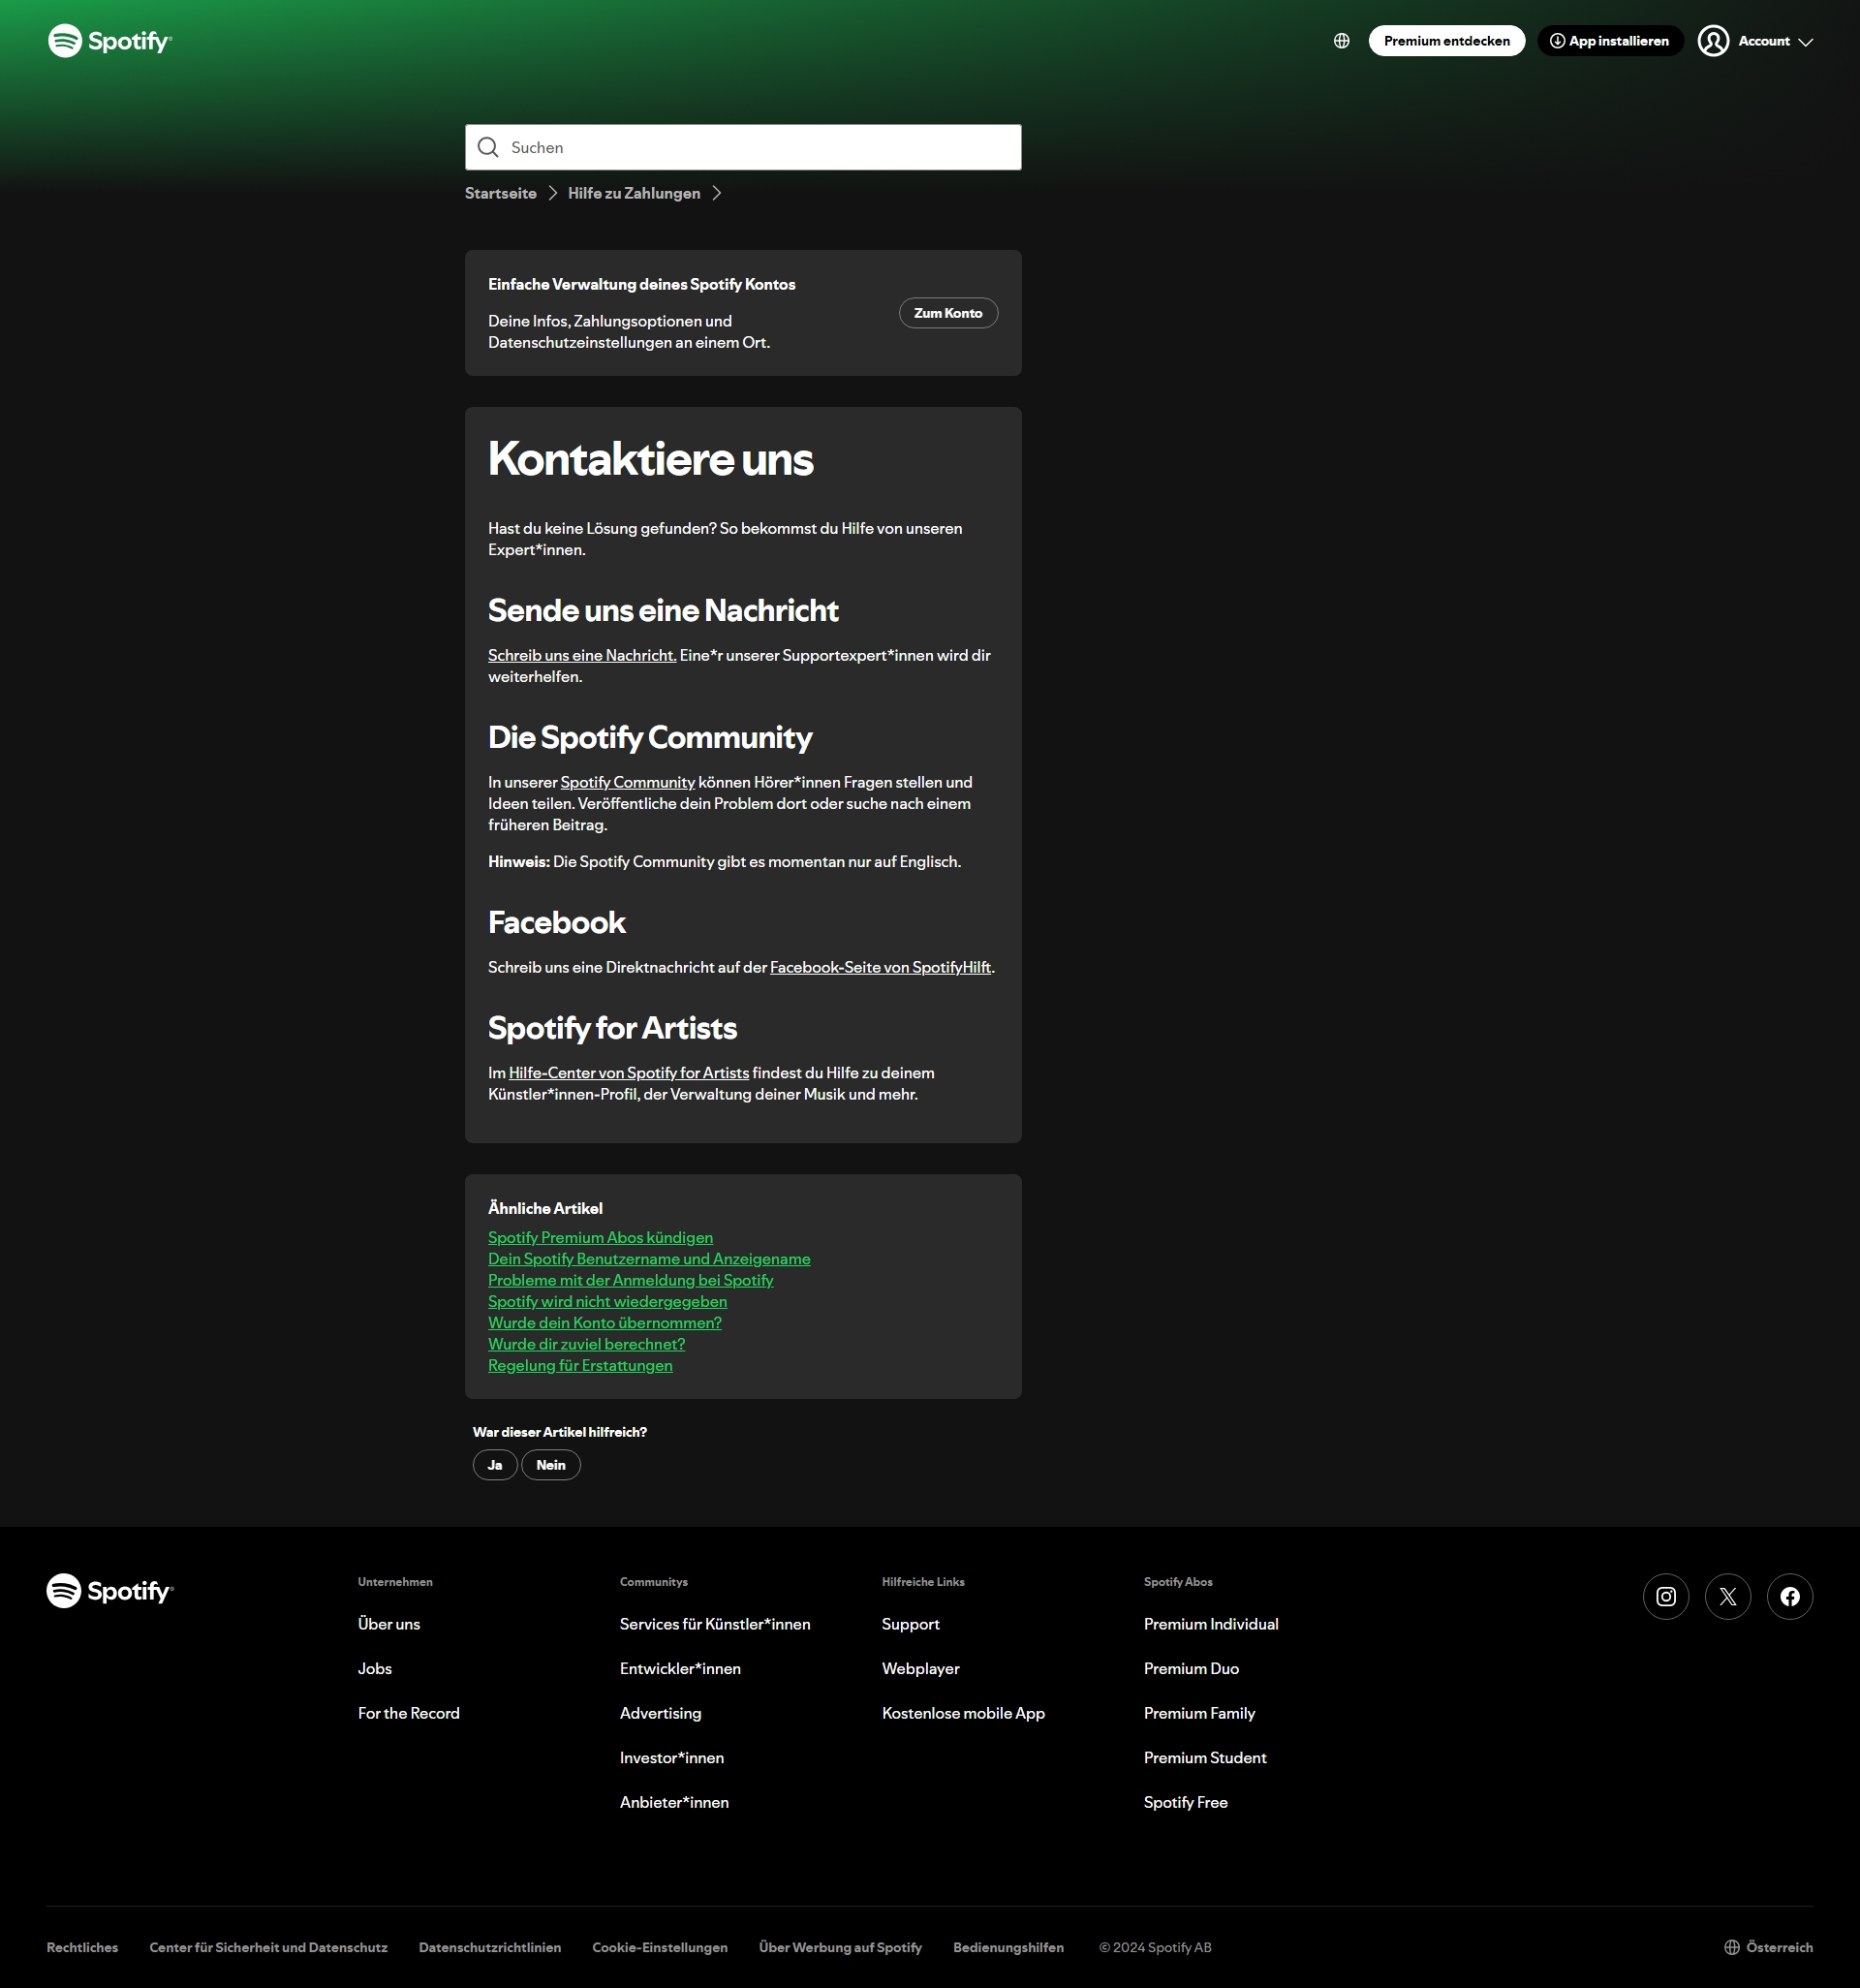The width and height of the screenshot is (1860, 1988).
Task: Click the Spotify logo in the header
Action: 110,41
